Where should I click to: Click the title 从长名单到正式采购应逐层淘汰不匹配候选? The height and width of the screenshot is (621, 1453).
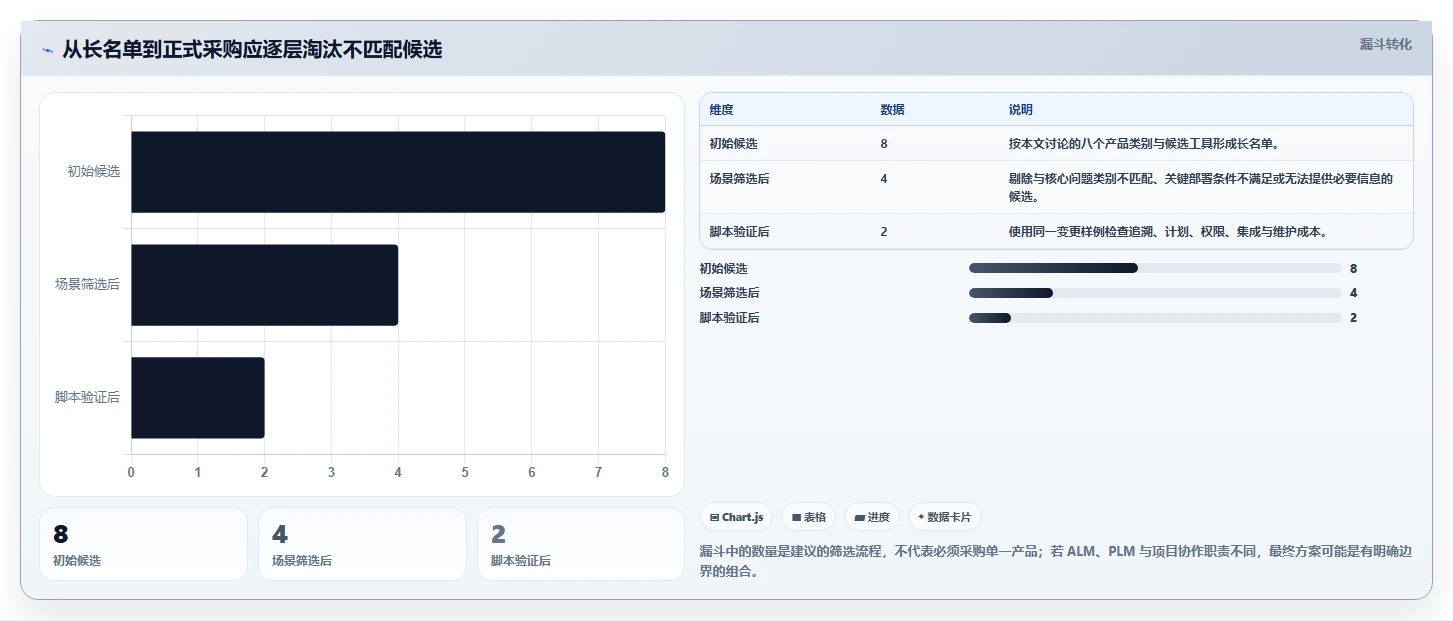tap(252, 50)
